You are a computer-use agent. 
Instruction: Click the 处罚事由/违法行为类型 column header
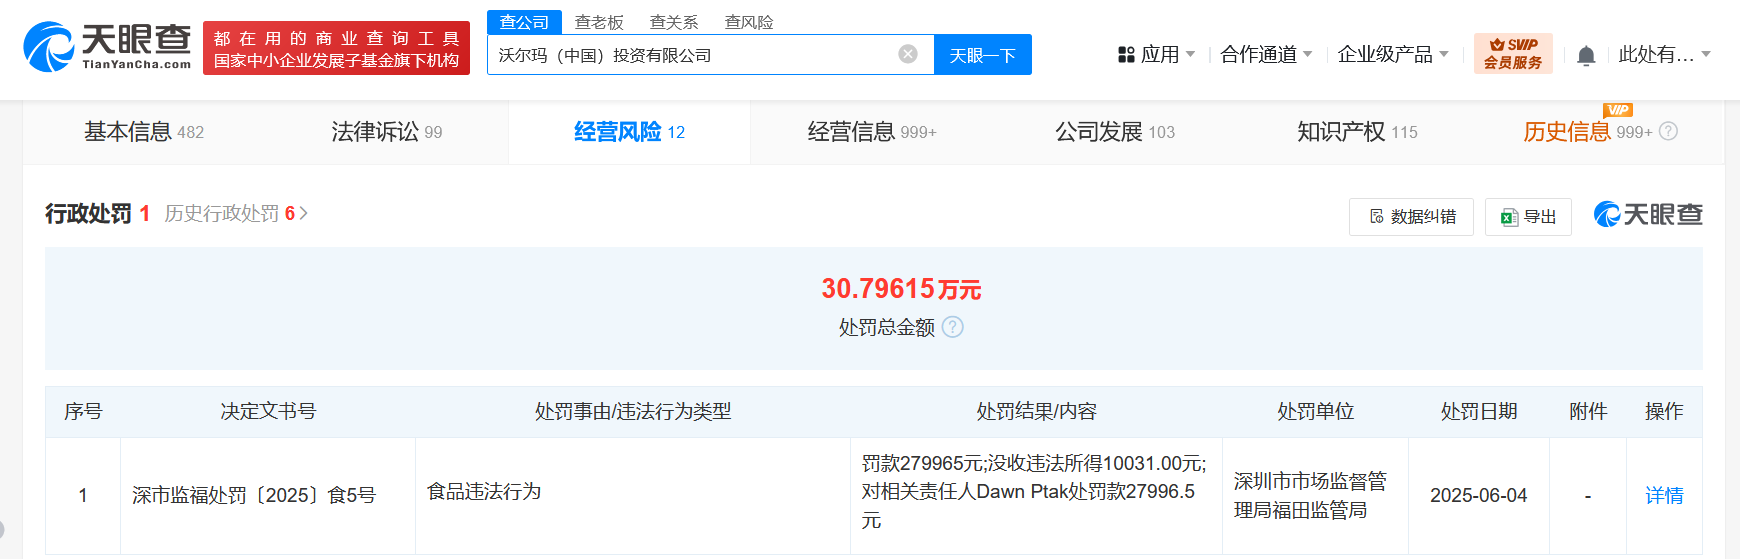pos(633,411)
